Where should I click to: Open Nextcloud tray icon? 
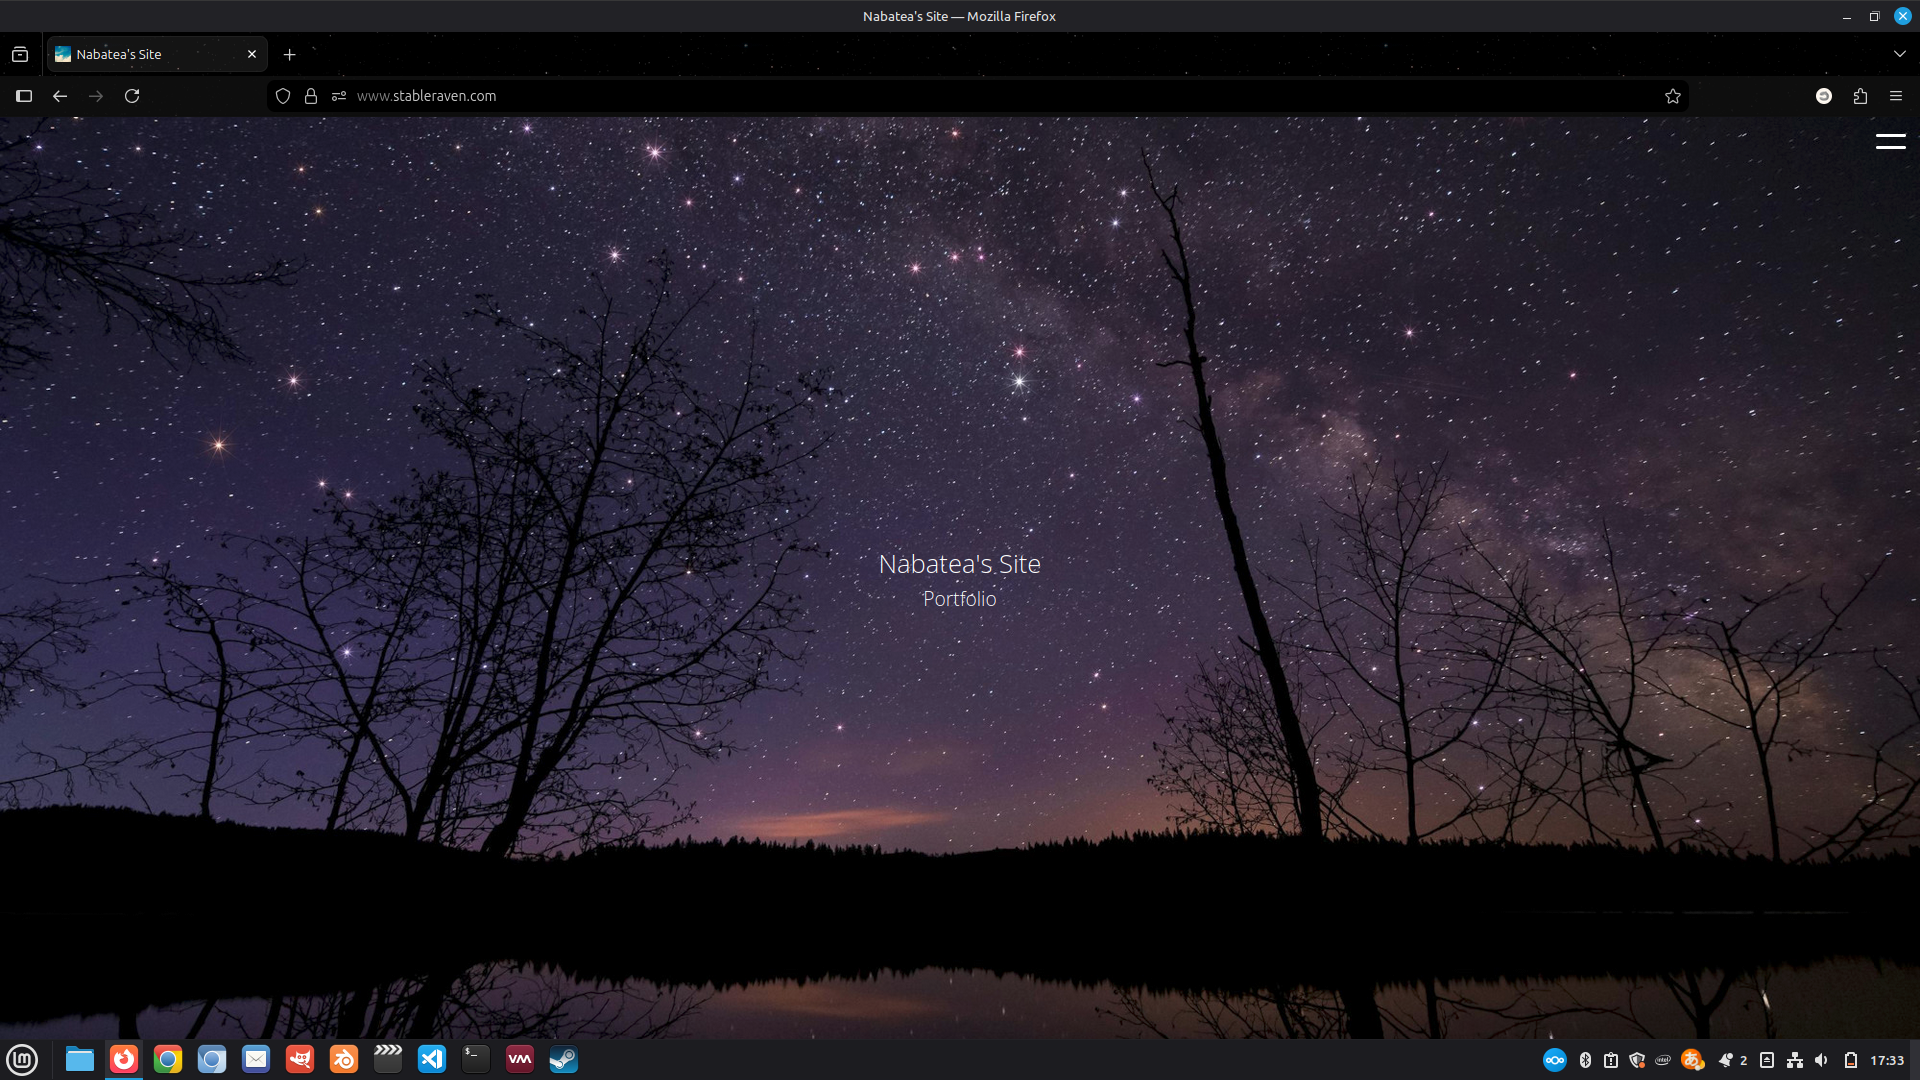tap(1554, 1060)
